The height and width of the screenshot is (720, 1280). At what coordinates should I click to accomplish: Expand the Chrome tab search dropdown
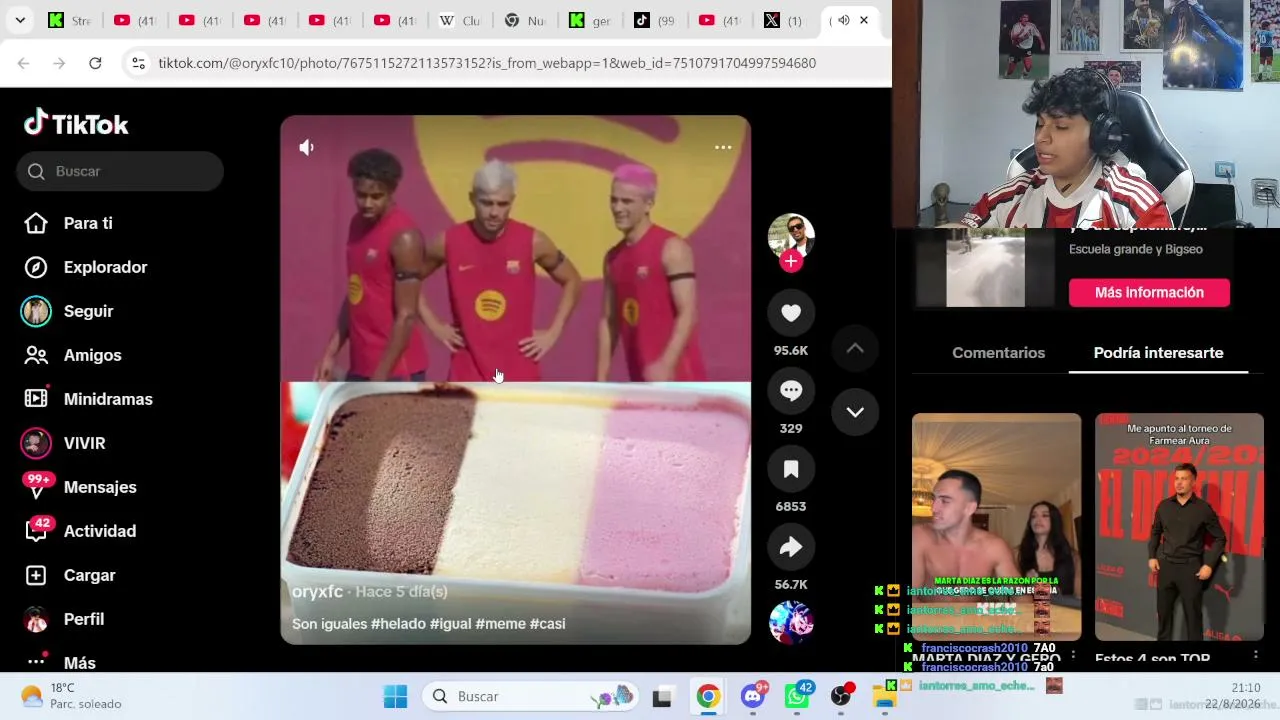coord(20,20)
